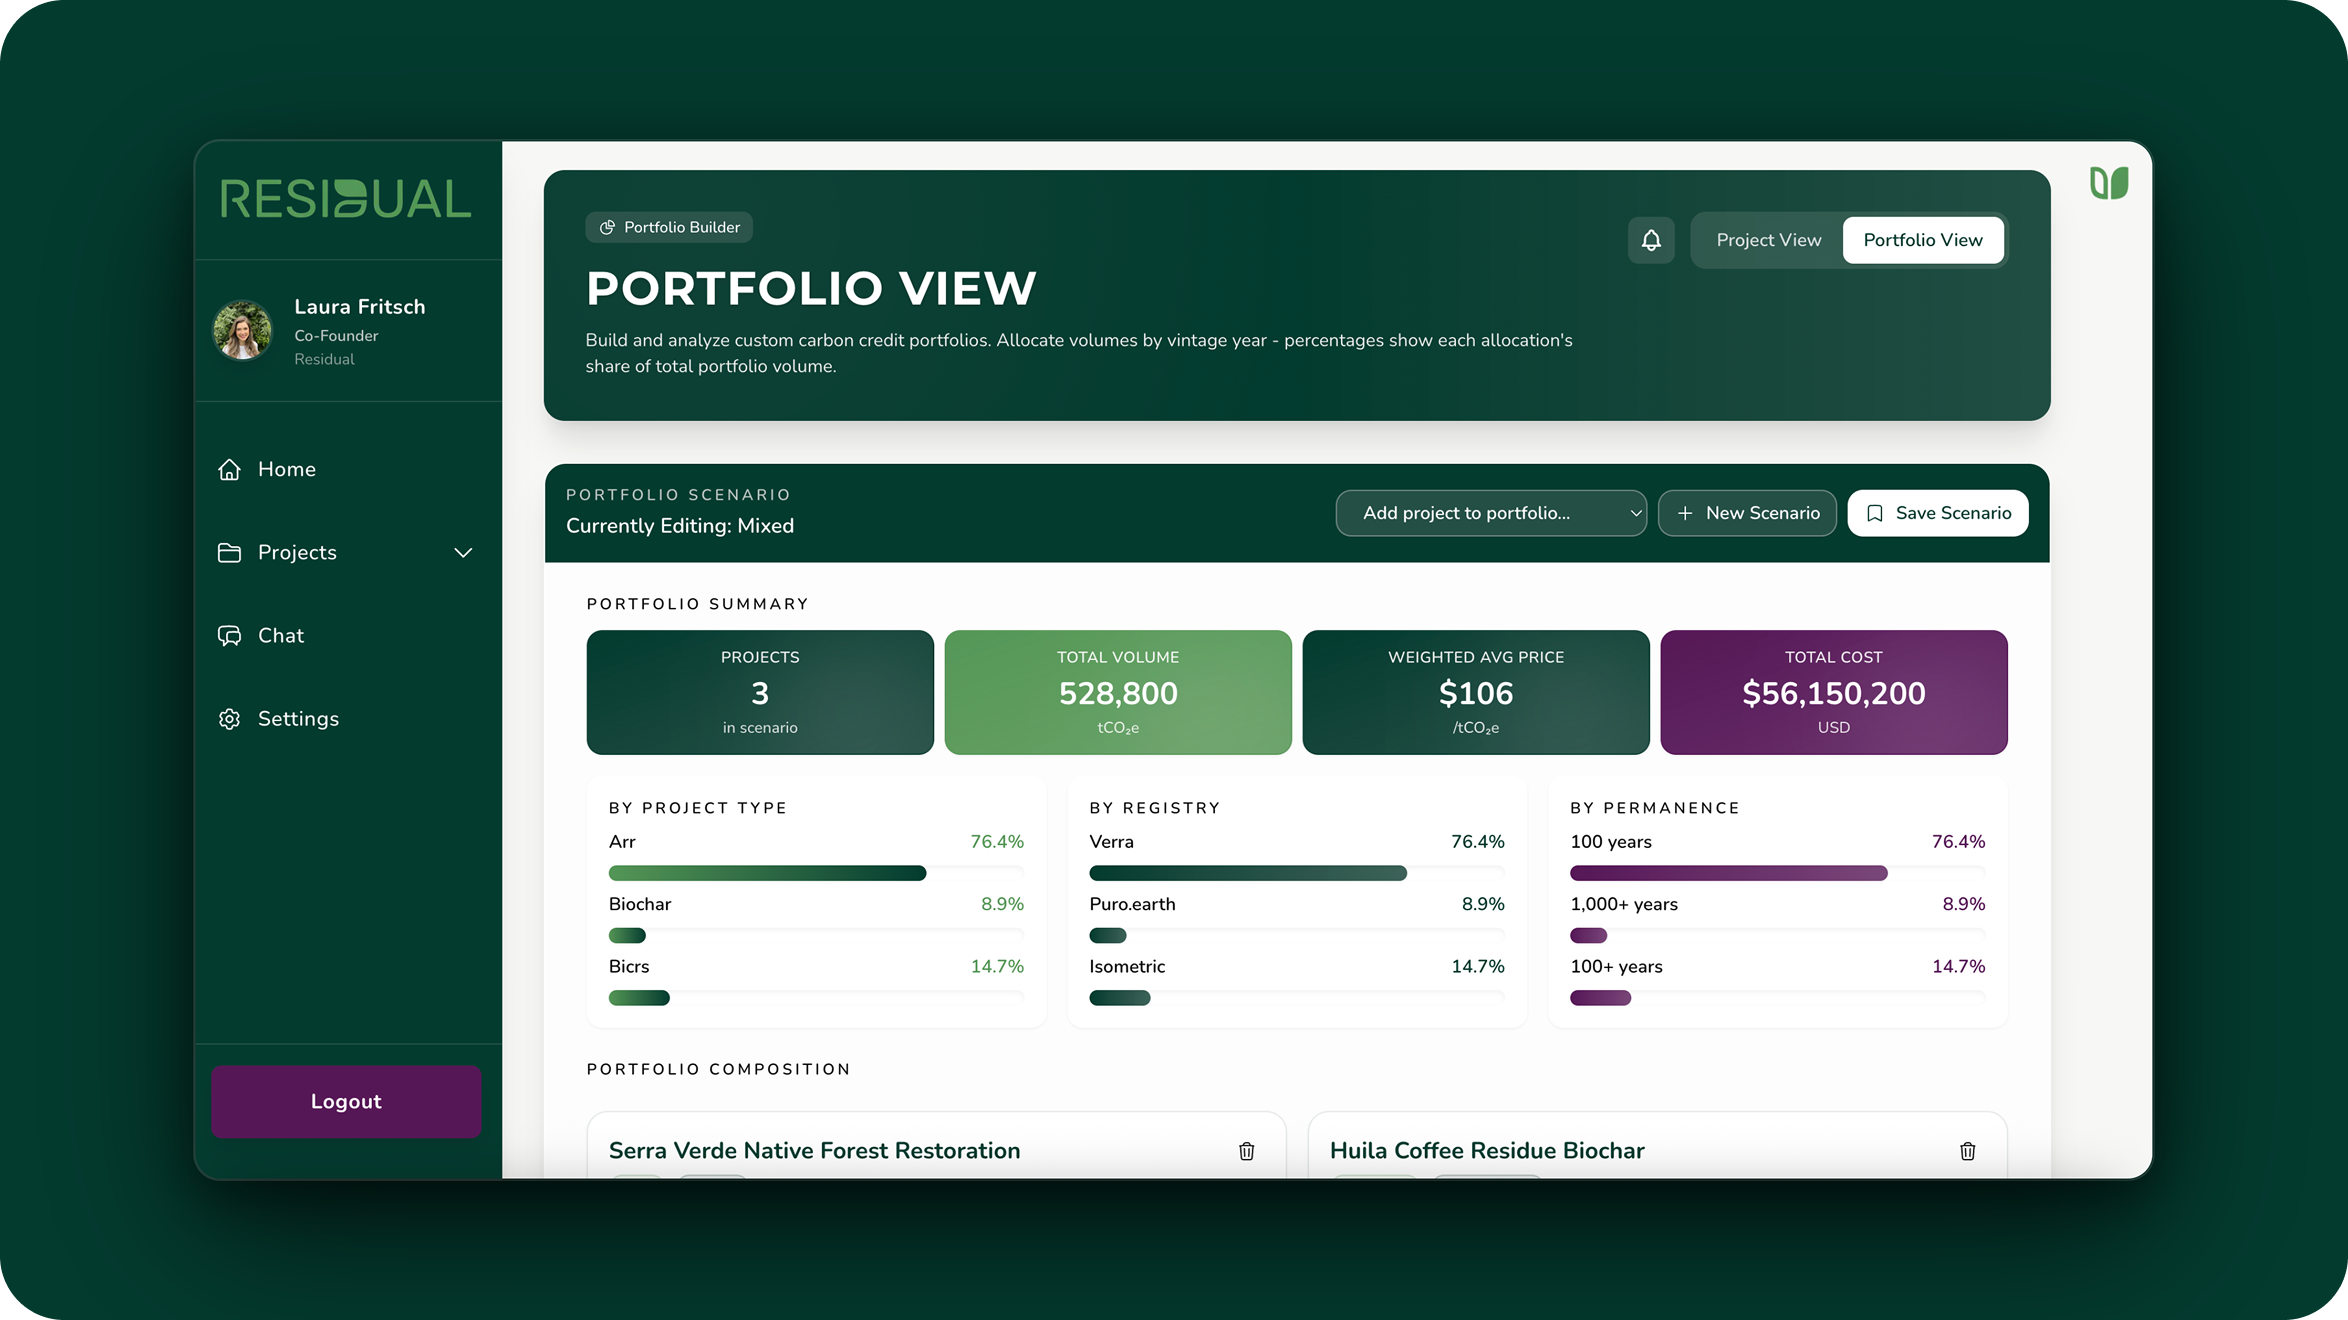Screen dimensions: 2348x1320
Task: Go to Home in sidebar
Action: [287, 469]
